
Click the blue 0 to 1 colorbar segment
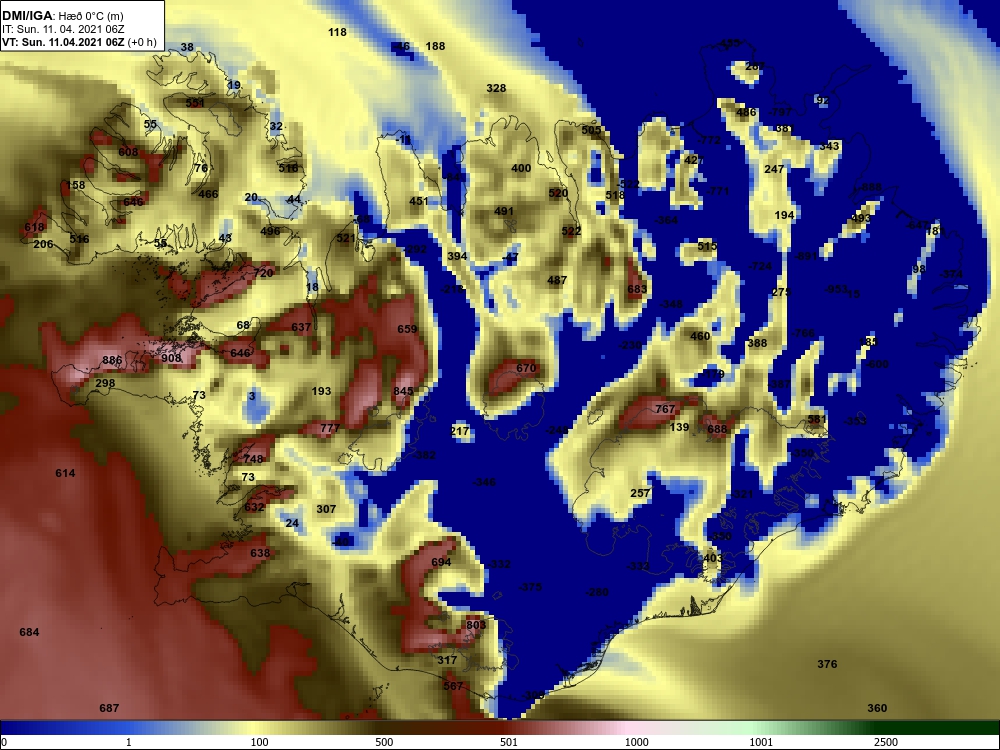pos(64,728)
